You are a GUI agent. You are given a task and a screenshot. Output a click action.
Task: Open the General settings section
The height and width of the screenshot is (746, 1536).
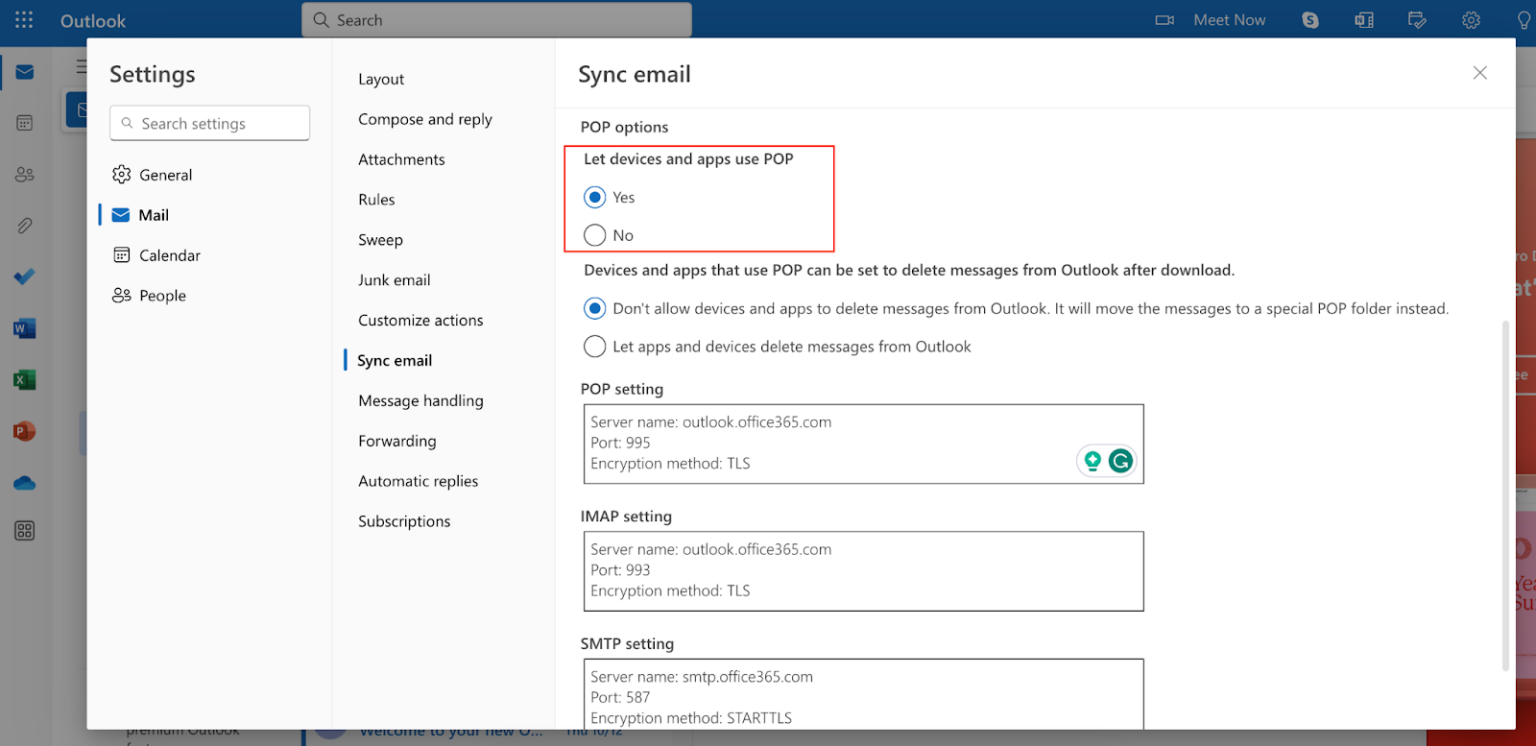(x=164, y=174)
